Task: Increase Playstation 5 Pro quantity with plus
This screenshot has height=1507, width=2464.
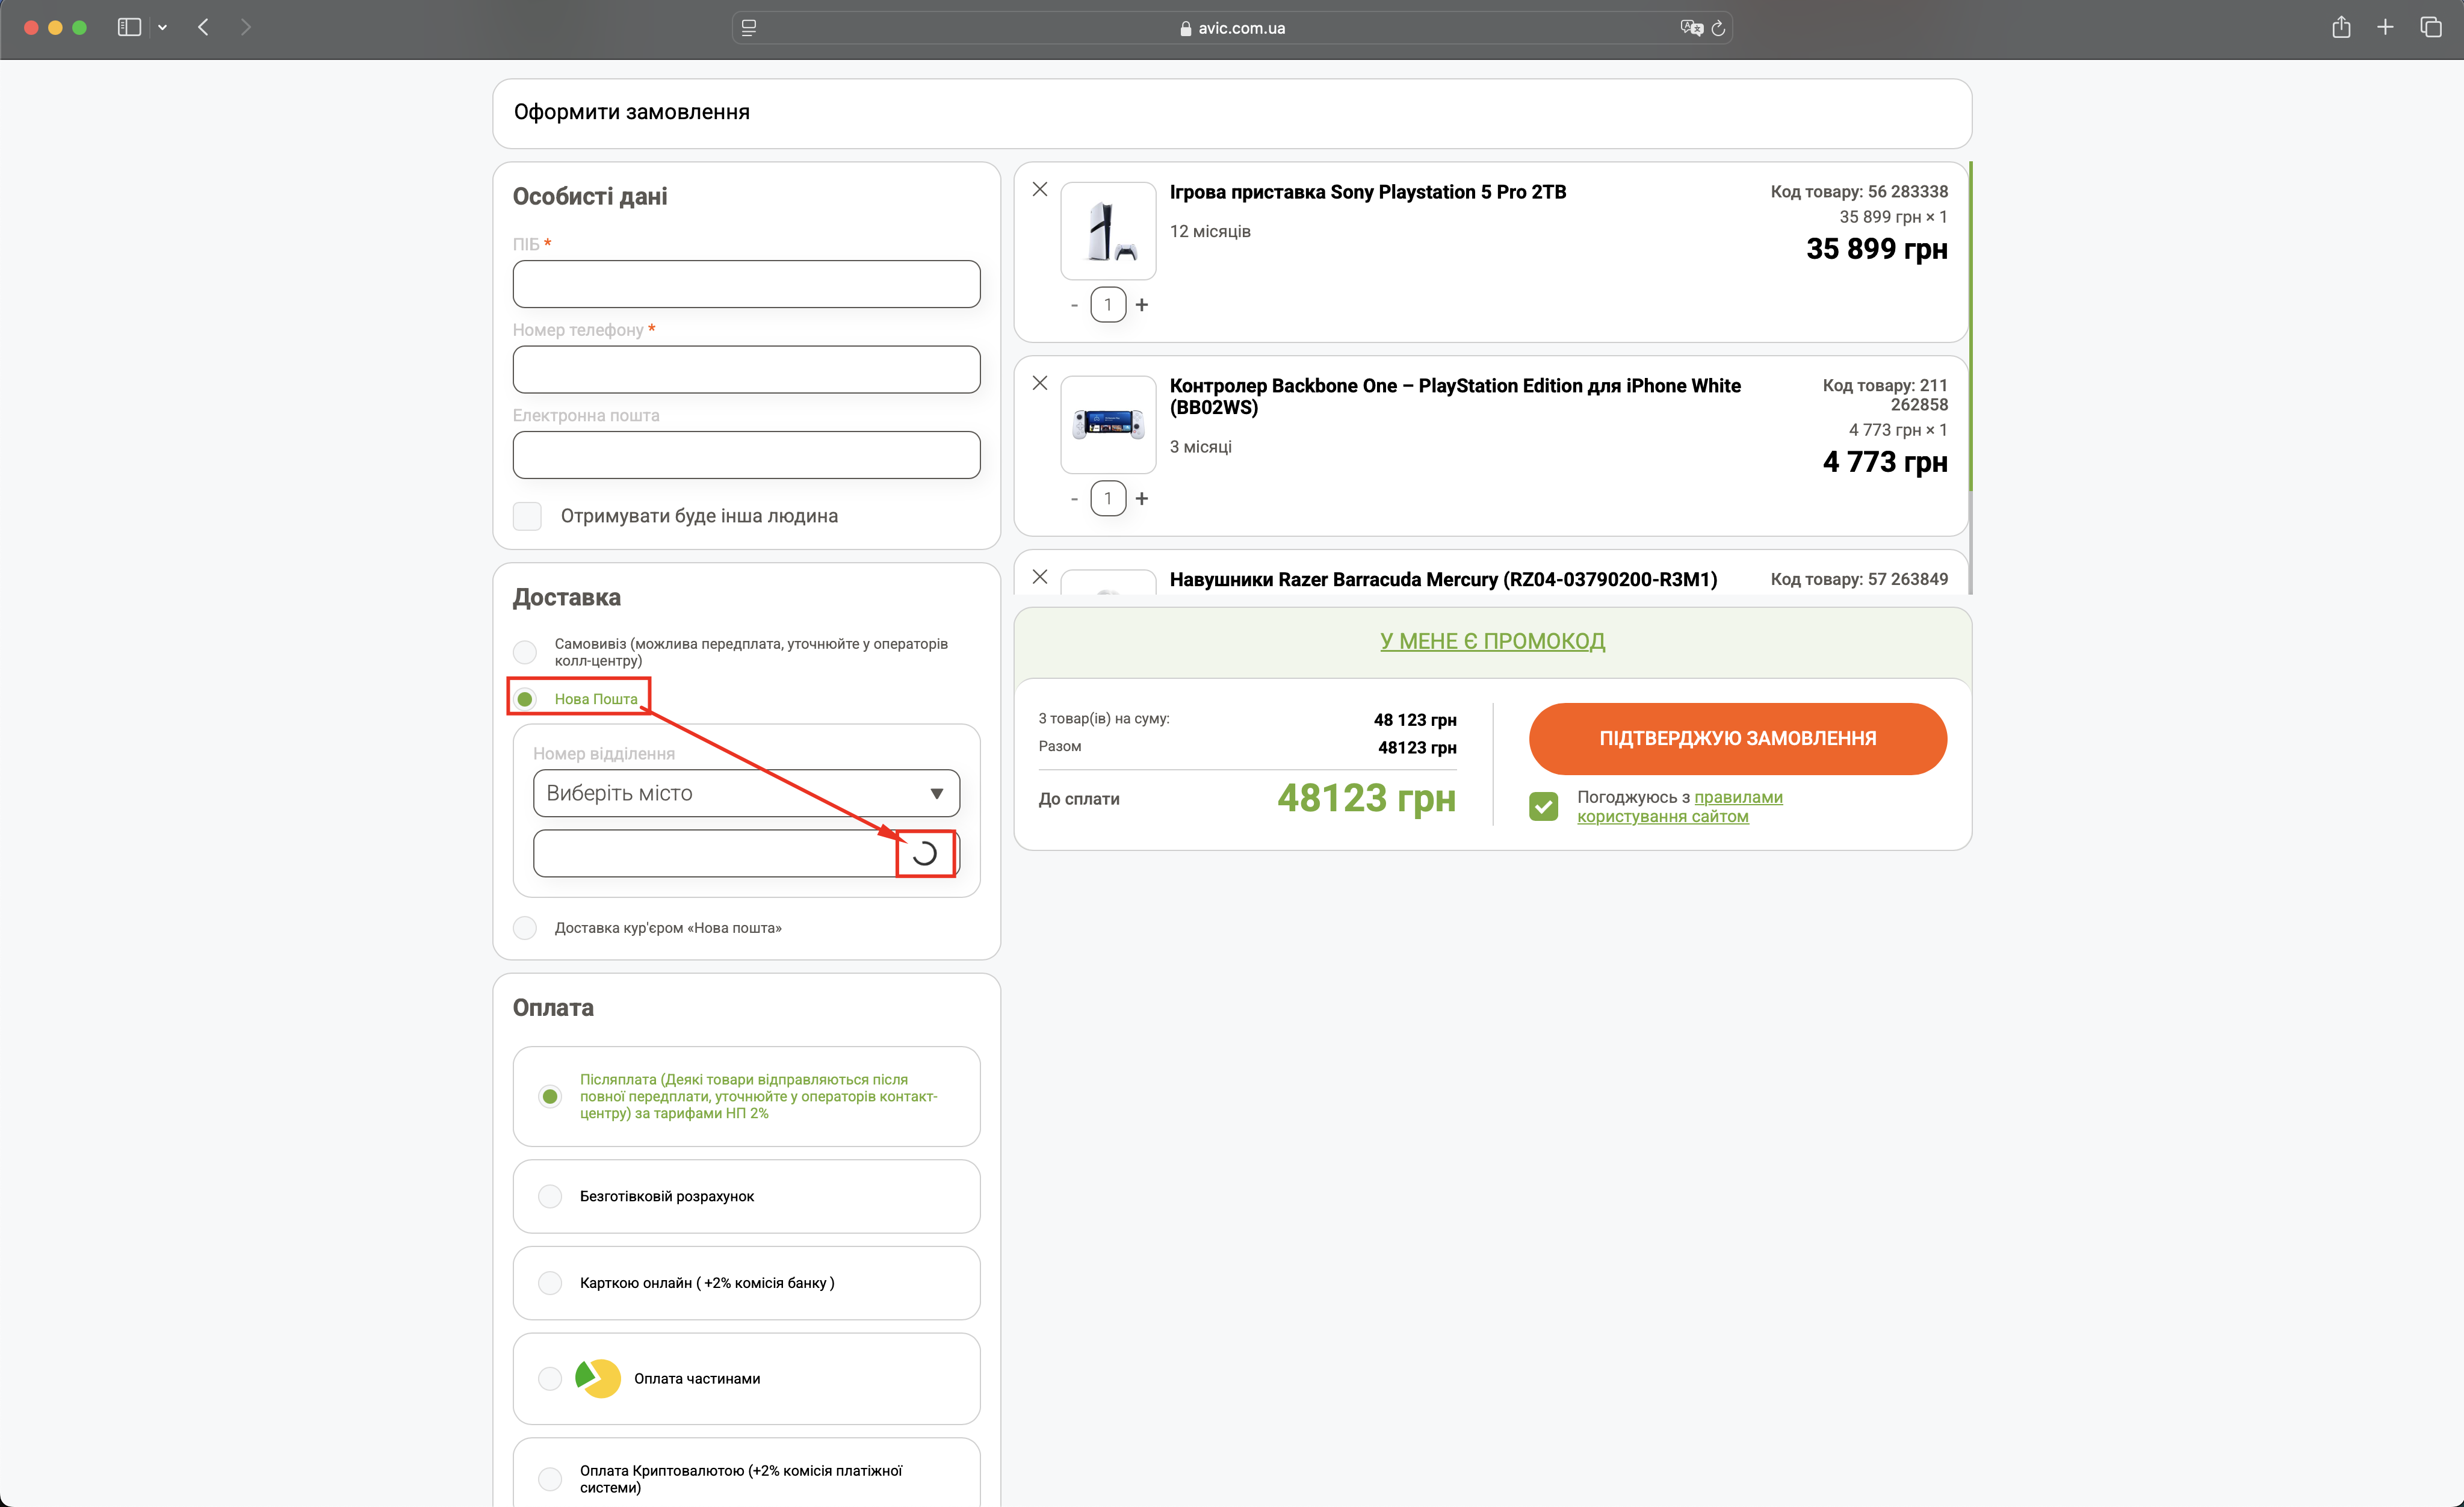Action: click(1142, 305)
